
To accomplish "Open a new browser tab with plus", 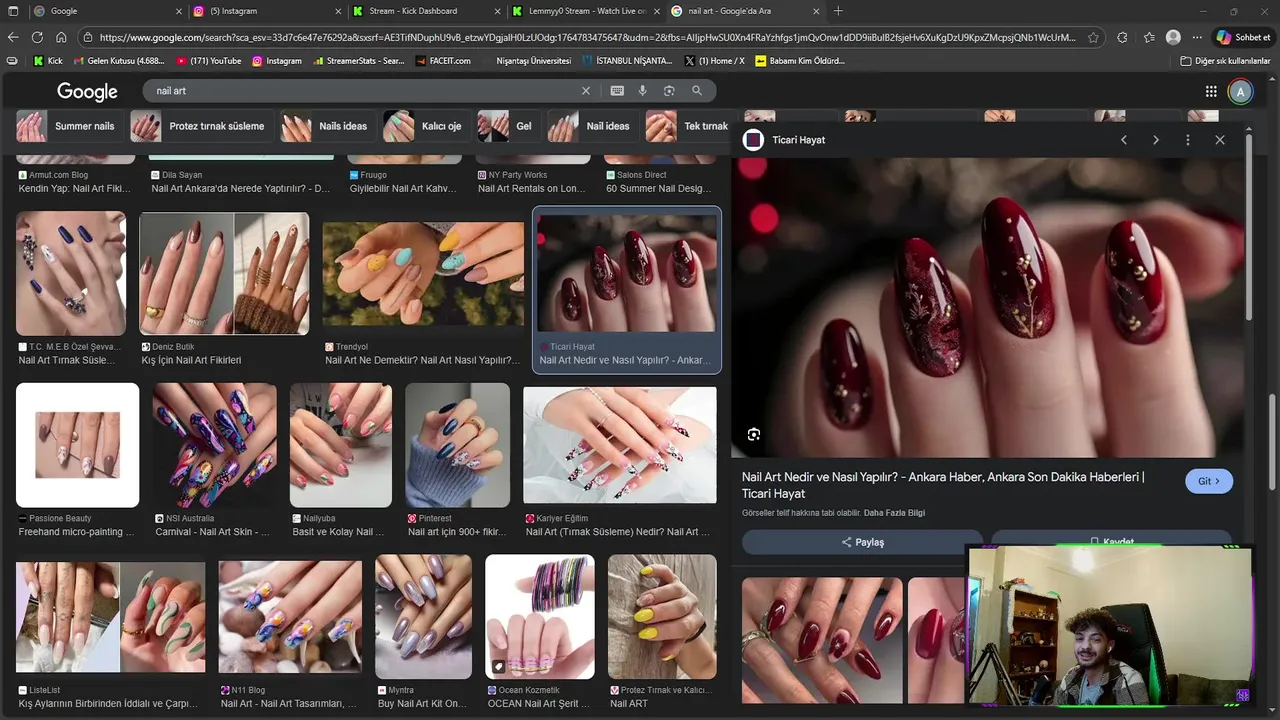I will [838, 11].
